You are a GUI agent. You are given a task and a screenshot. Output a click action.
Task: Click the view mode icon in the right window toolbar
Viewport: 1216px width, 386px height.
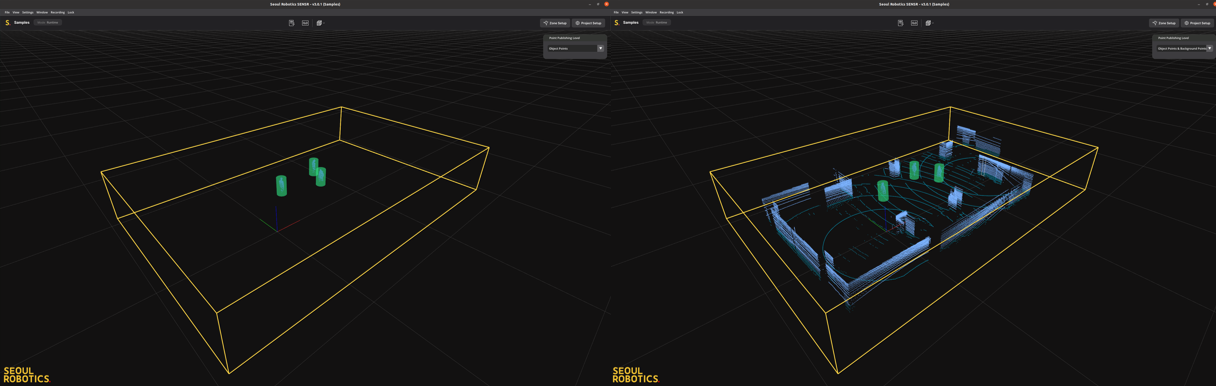914,23
